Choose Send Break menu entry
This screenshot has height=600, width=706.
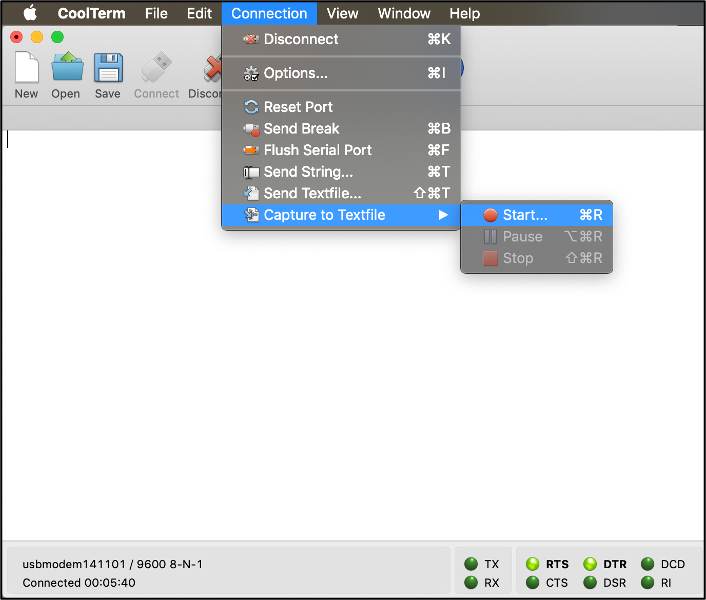(x=301, y=128)
